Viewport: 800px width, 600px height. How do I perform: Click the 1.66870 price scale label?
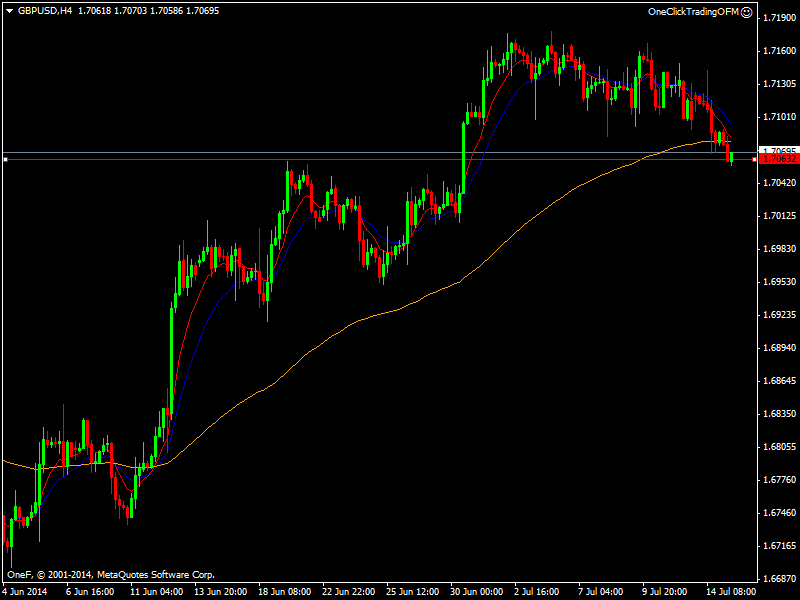(779, 579)
